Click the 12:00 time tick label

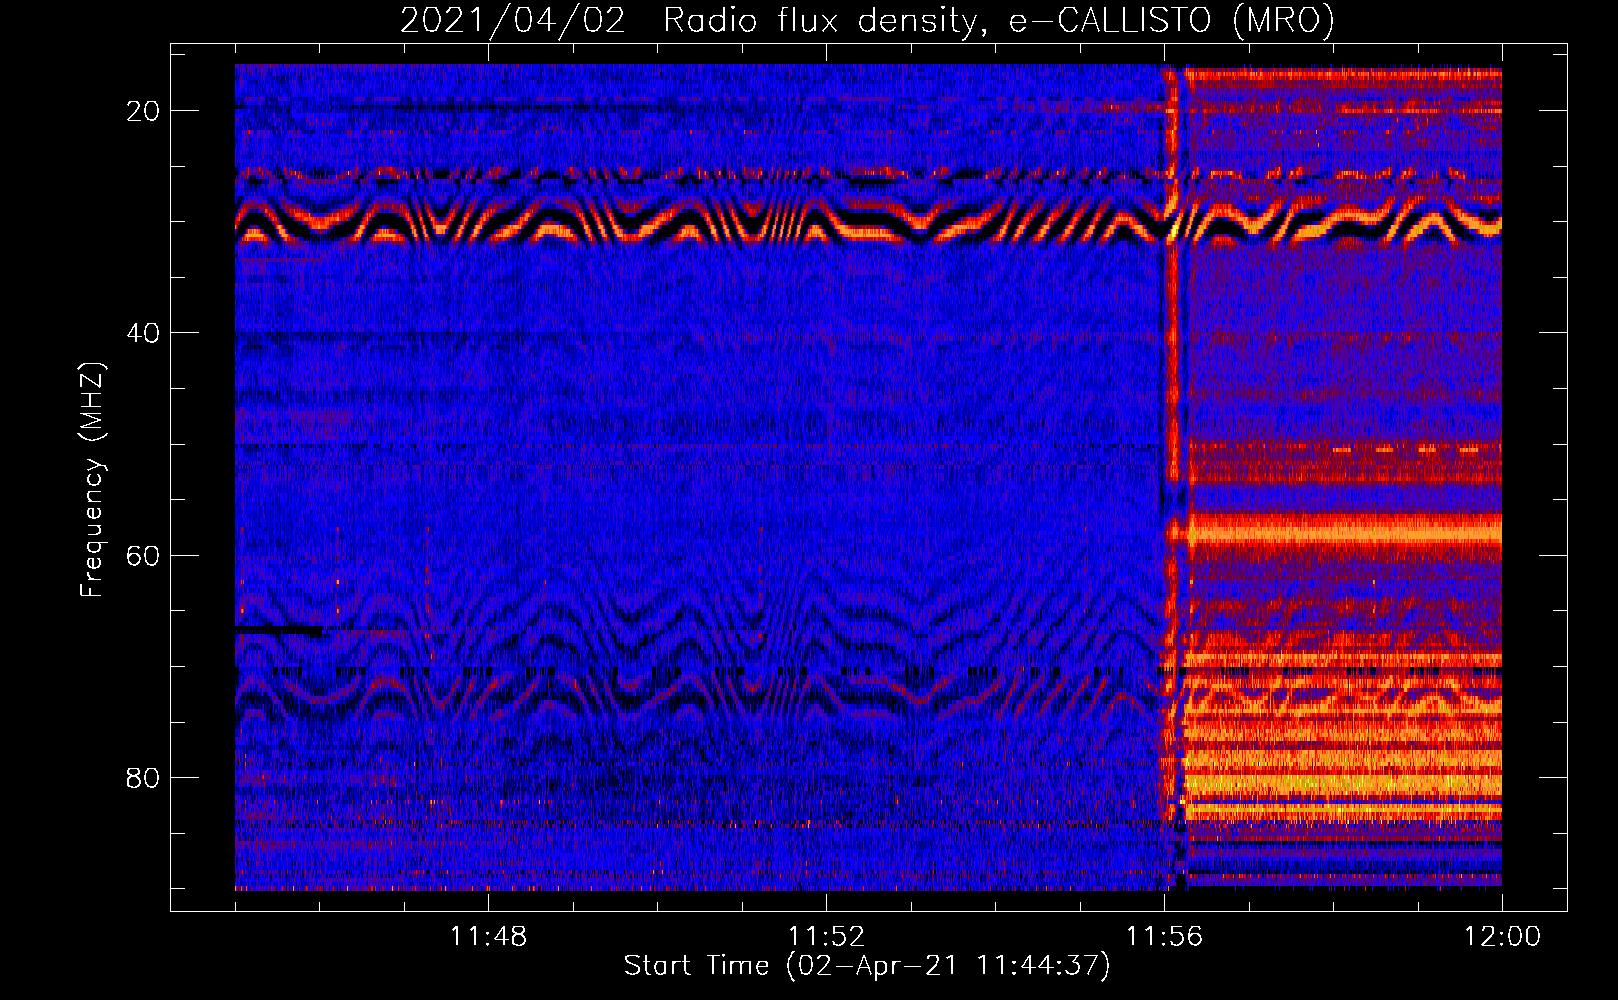pos(1502,936)
